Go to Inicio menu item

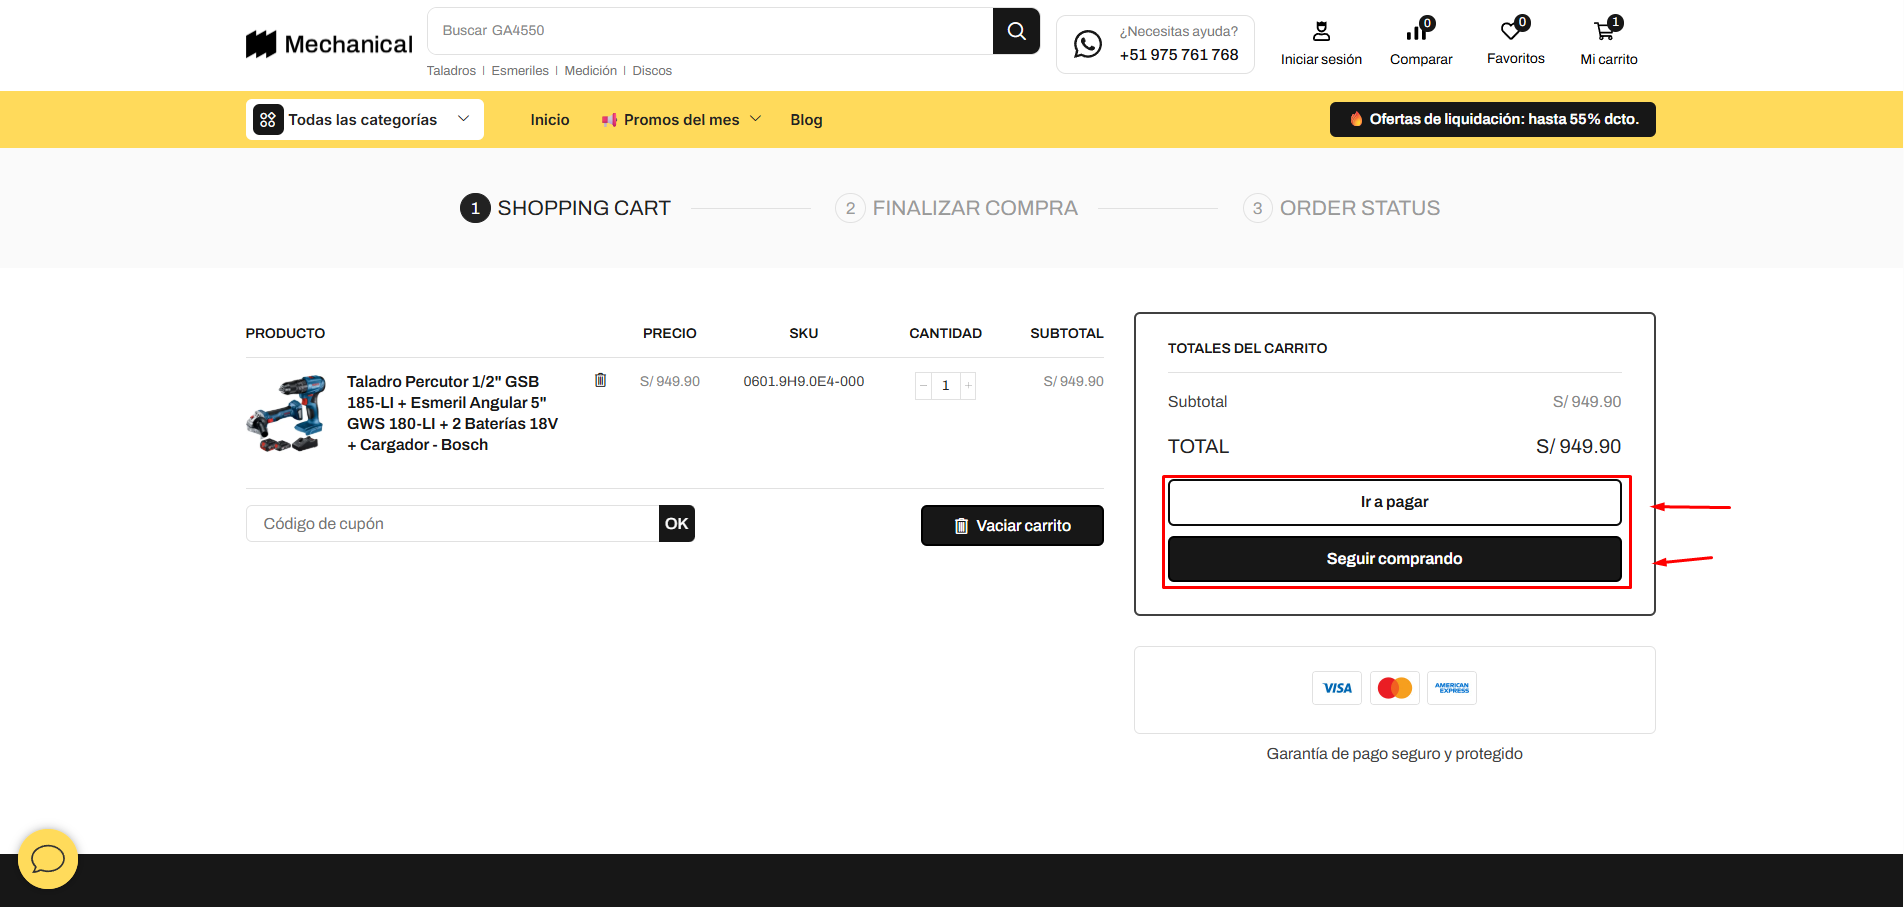click(550, 120)
